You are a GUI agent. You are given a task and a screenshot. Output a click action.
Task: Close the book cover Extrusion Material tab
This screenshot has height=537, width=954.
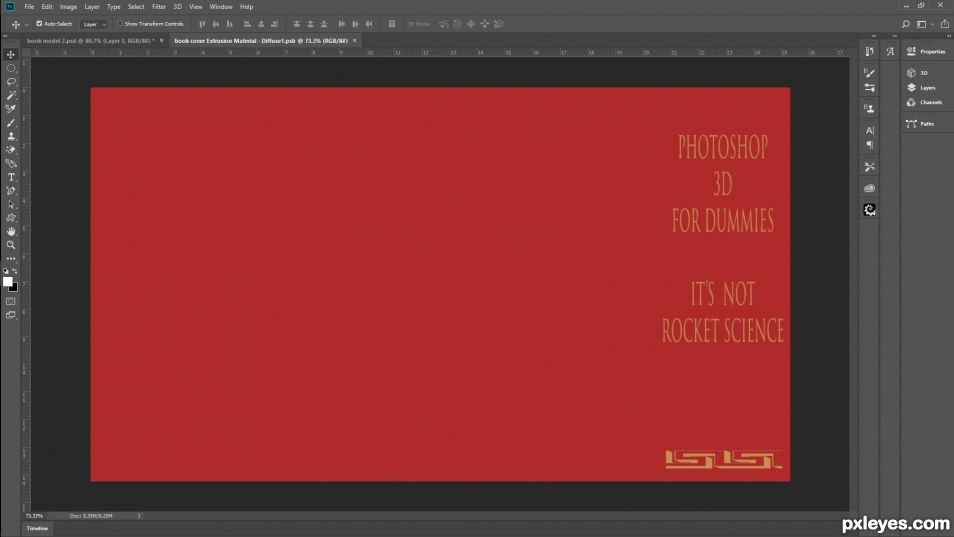[355, 41]
